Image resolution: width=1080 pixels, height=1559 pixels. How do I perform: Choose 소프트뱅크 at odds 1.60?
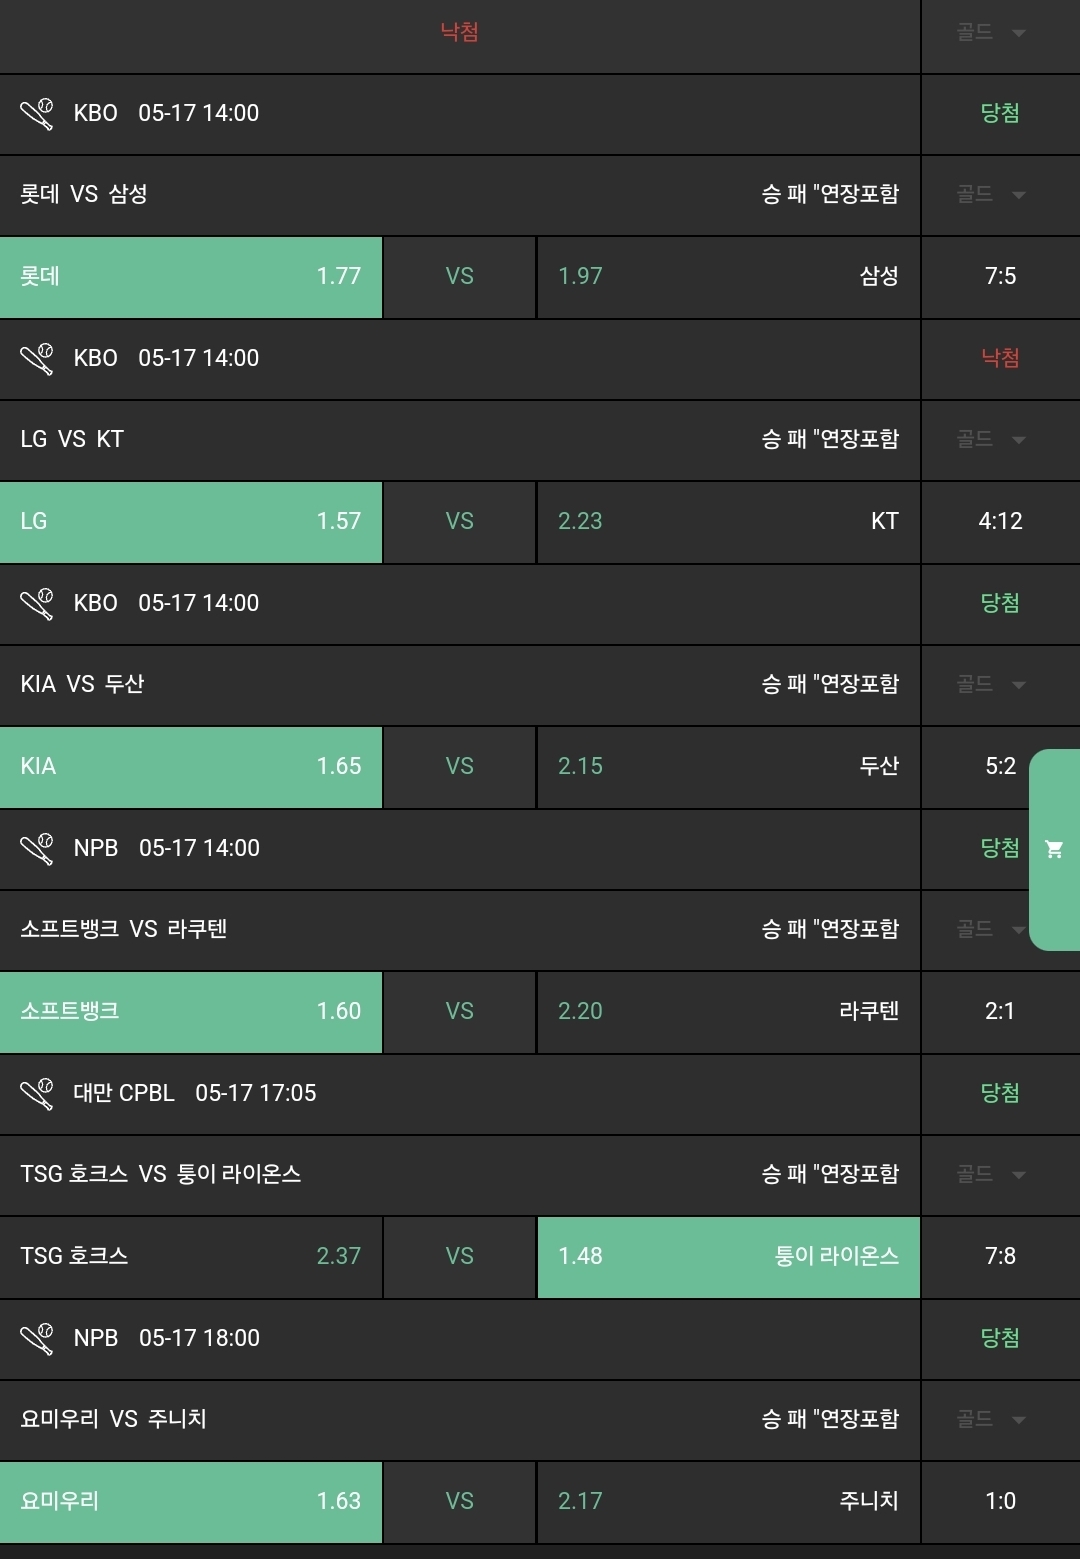coord(191,1012)
